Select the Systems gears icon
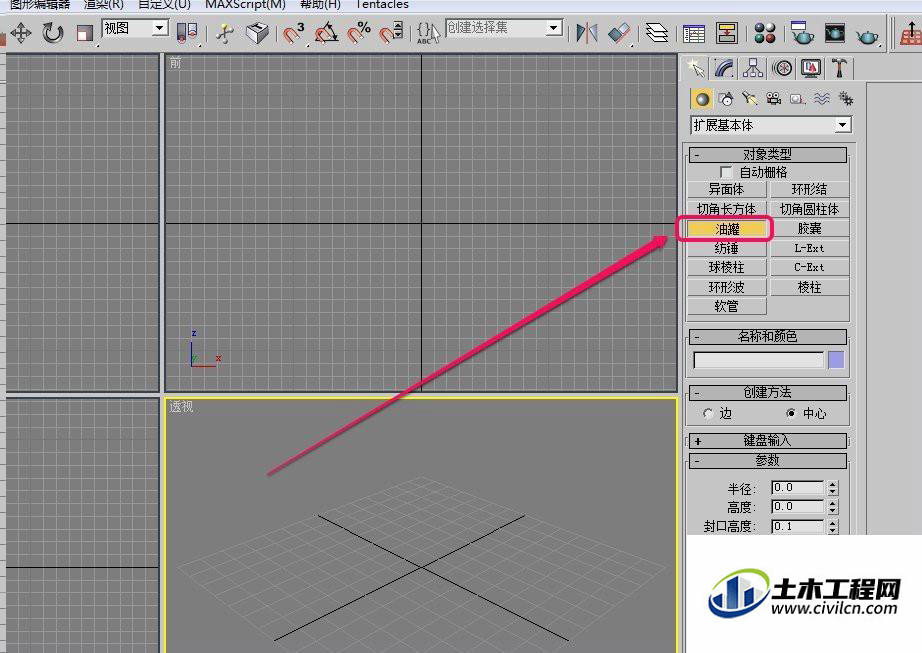Viewport: 922px width, 653px height. pyautogui.click(x=846, y=99)
